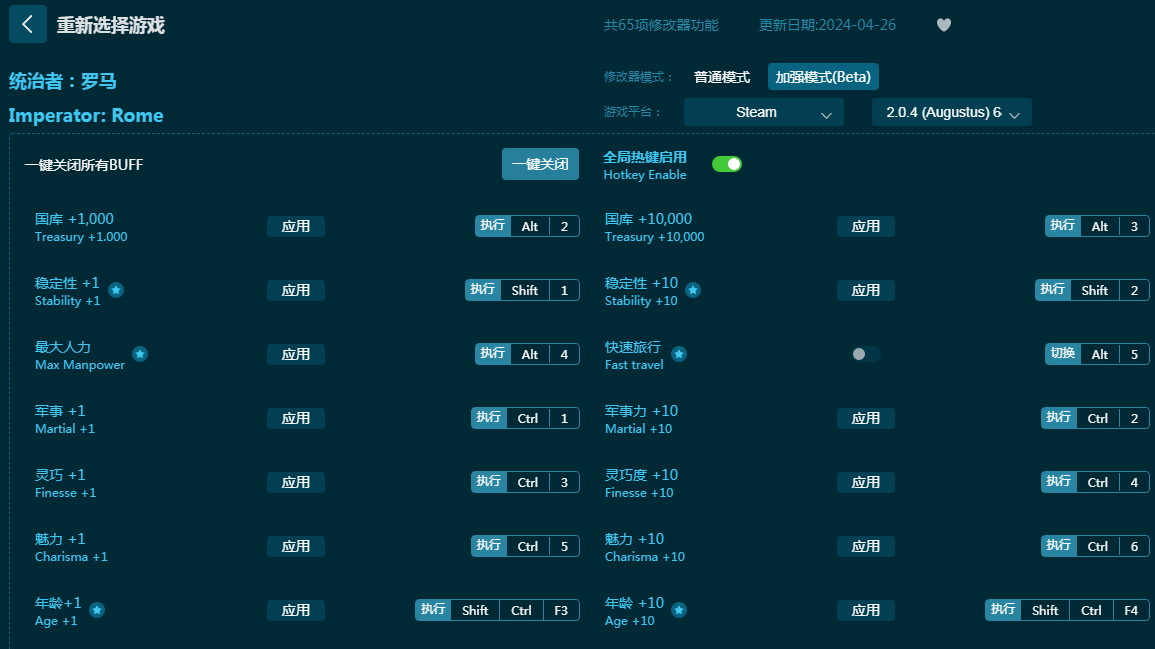The width and height of the screenshot is (1155, 649).
Task: Click the 统治者：罗马 heading
Action: pyautogui.click(x=63, y=81)
